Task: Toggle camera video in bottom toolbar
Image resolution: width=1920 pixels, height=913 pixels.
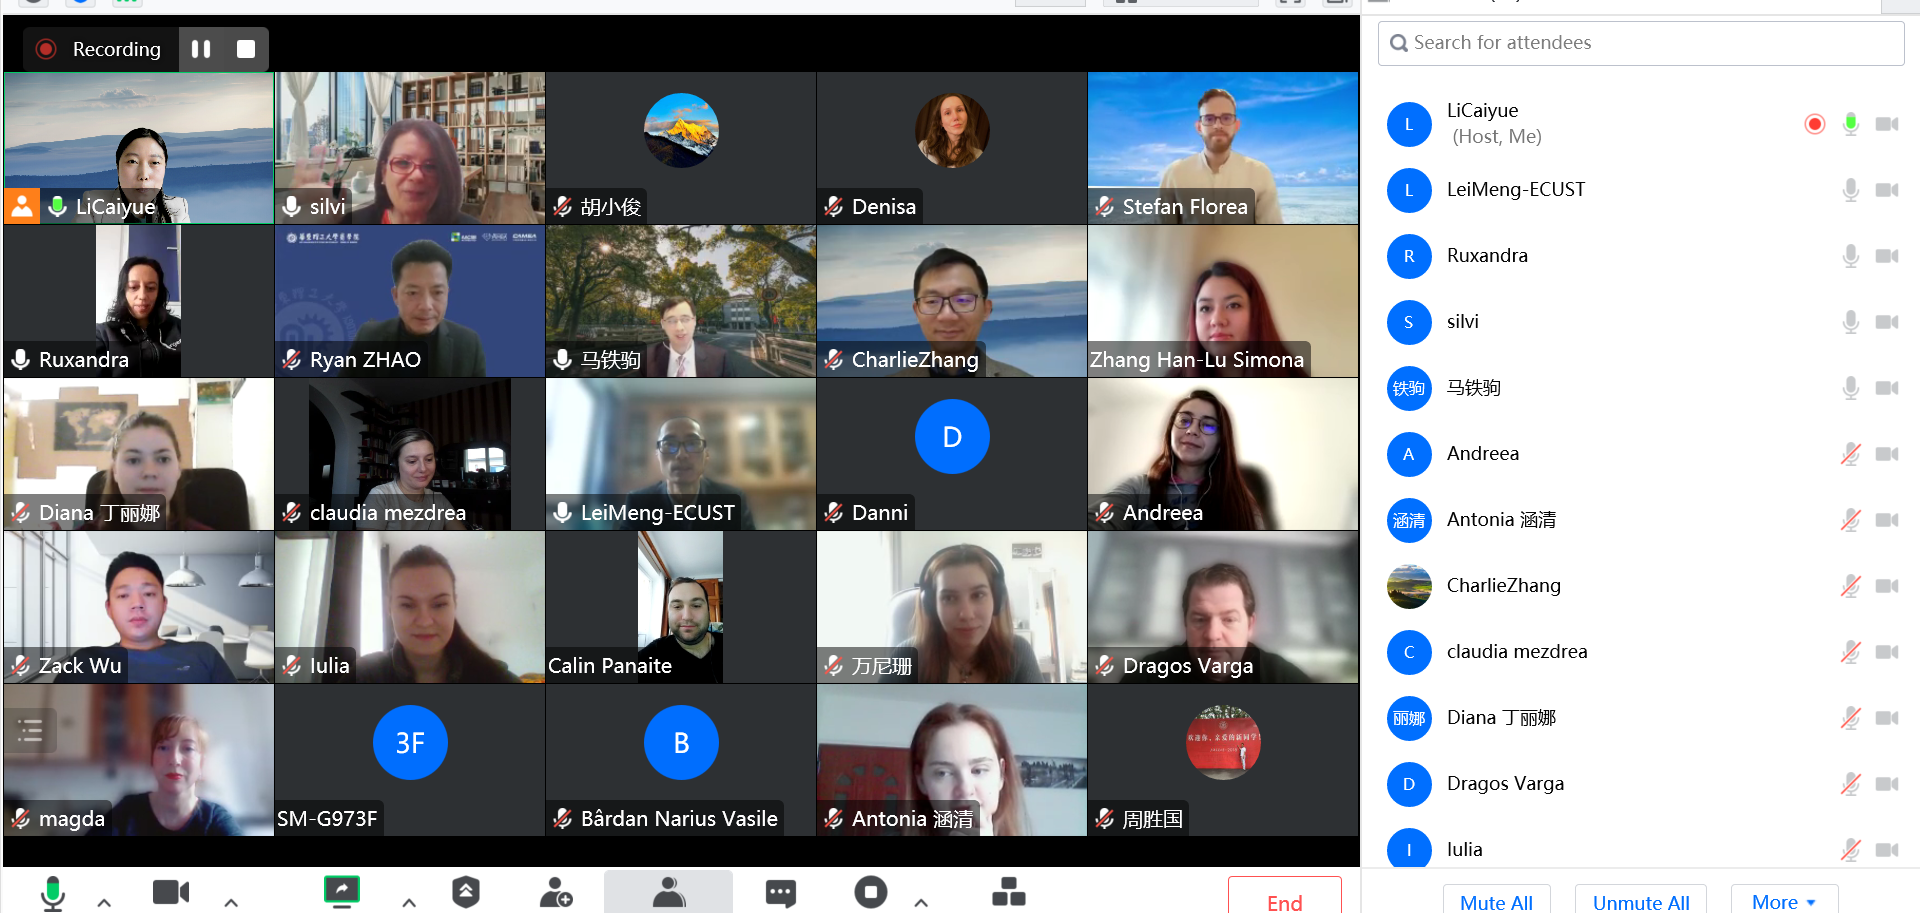Action: tap(171, 892)
